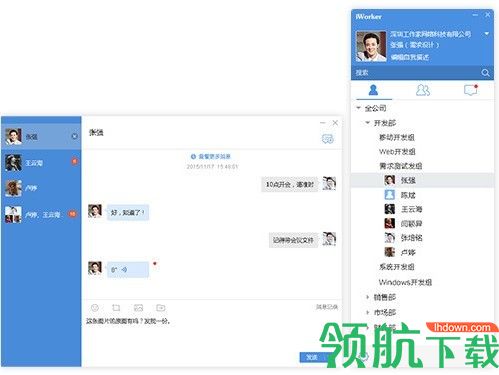Click 陈斌's default avatar in the contact tree
499x375 pixels.
click(390, 195)
